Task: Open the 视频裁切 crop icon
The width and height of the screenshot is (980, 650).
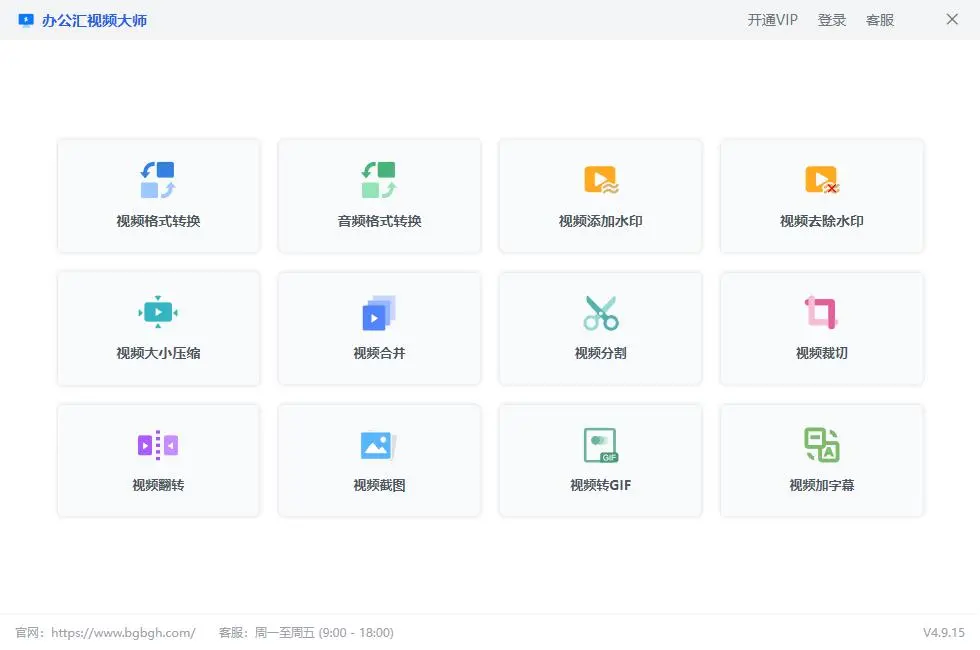Action: click(822, 313)
